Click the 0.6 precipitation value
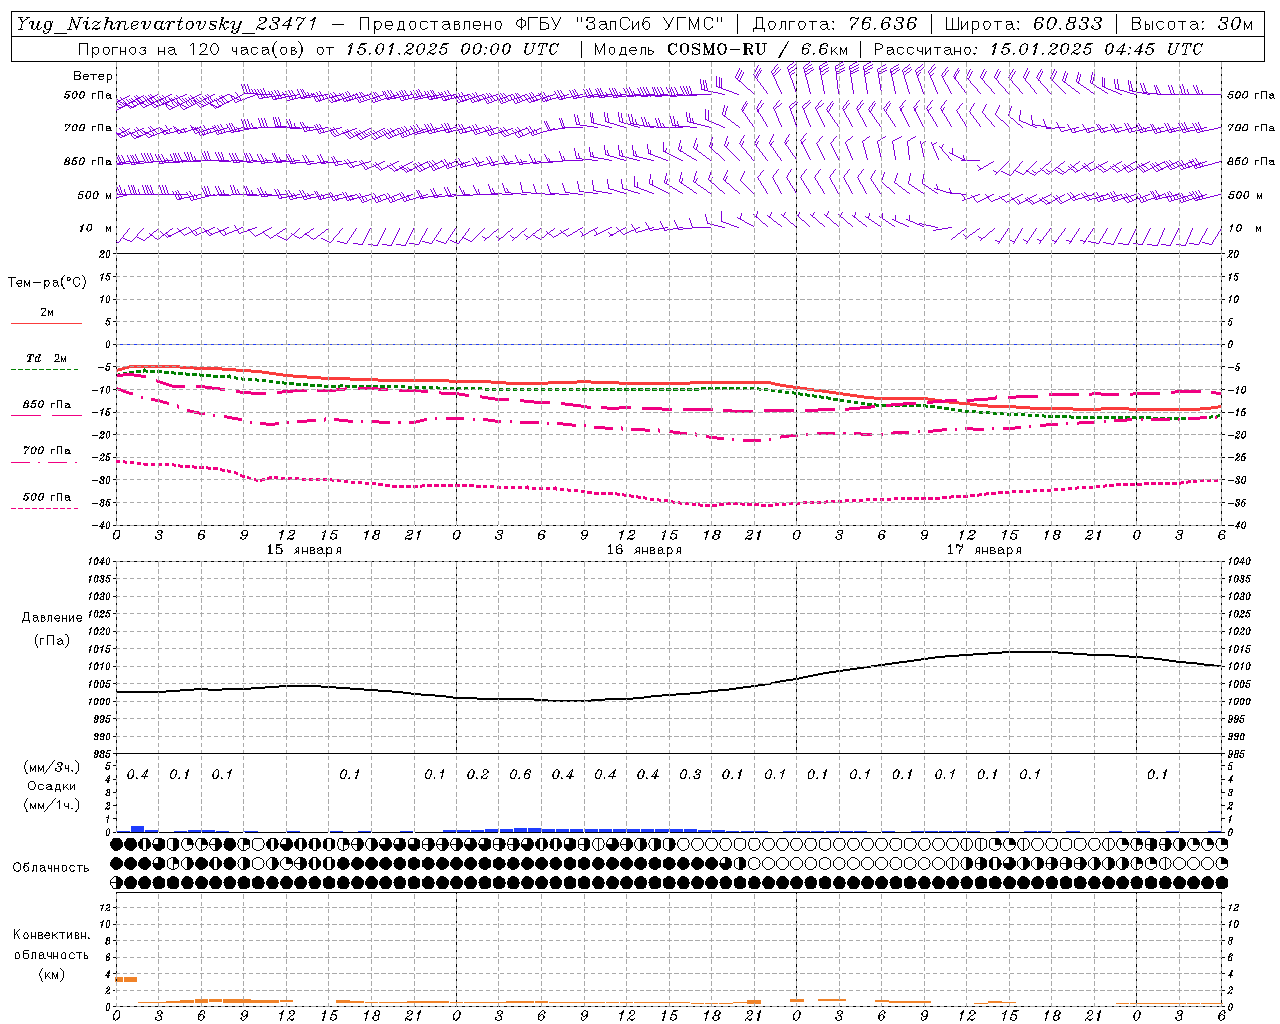The width and height of the screenshot is (1280, 1024). (520, 774)
